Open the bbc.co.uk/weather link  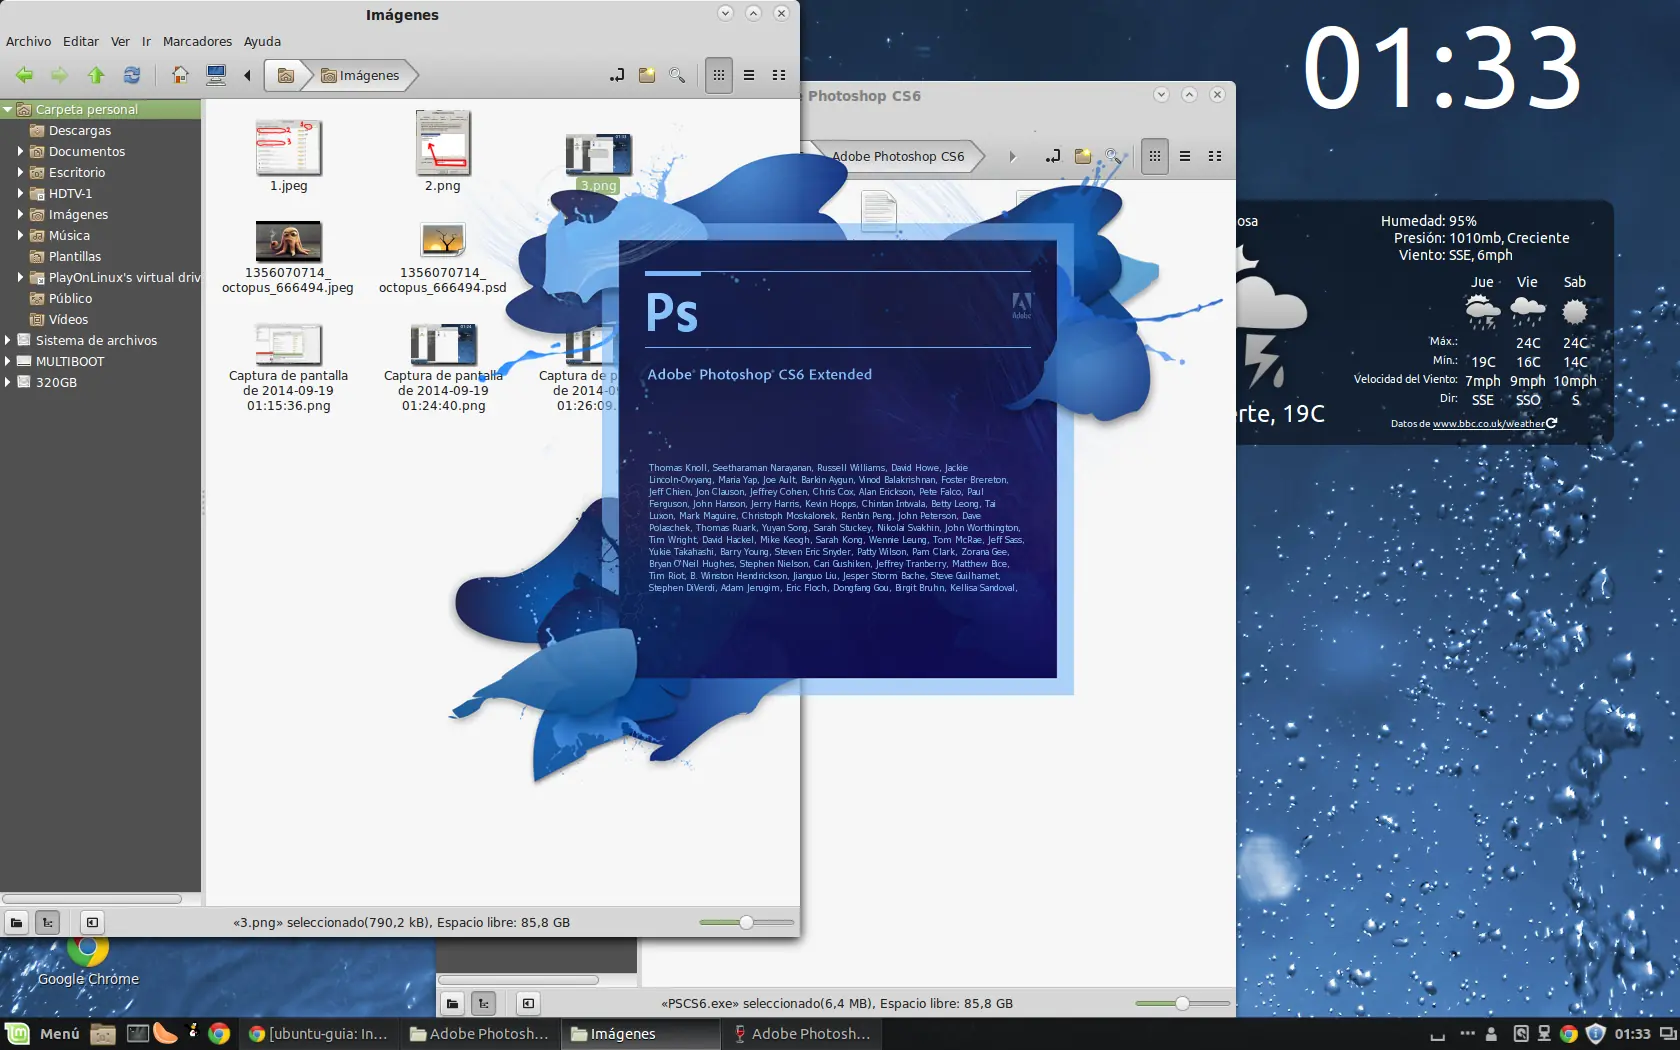point(1488,424)
